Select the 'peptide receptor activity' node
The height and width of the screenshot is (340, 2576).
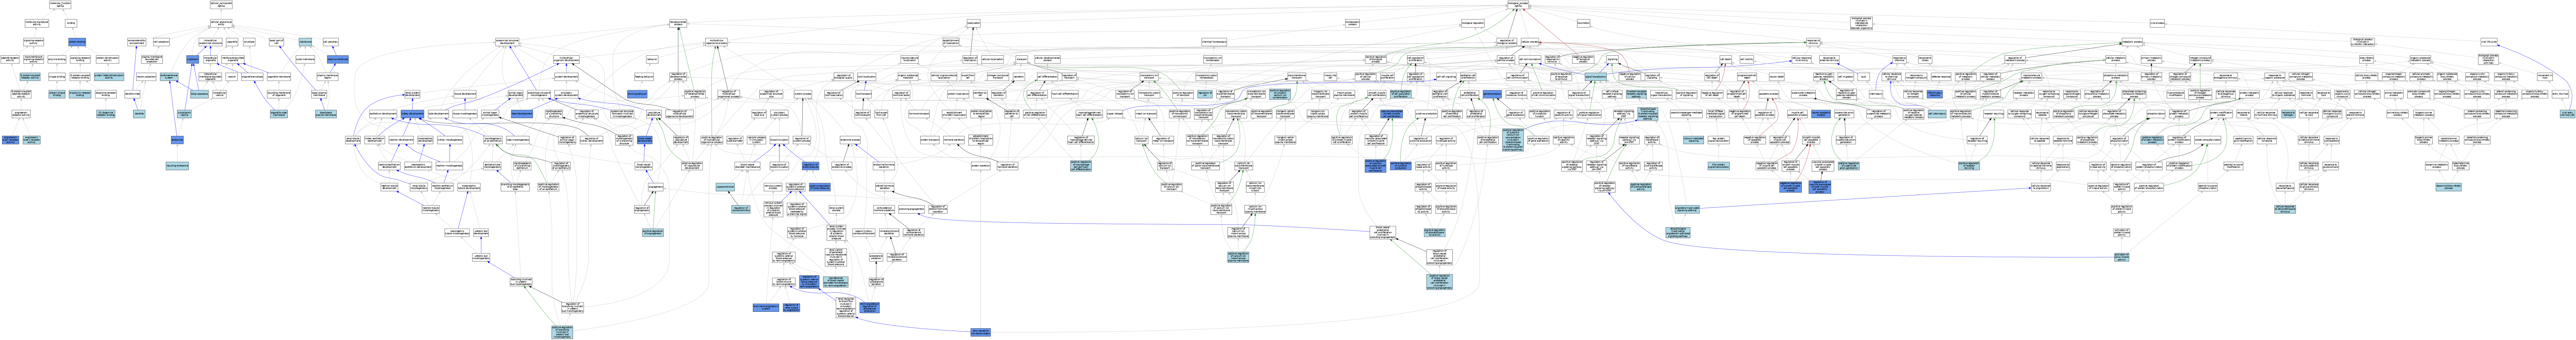pyautogui.click(x=10, y=59)
